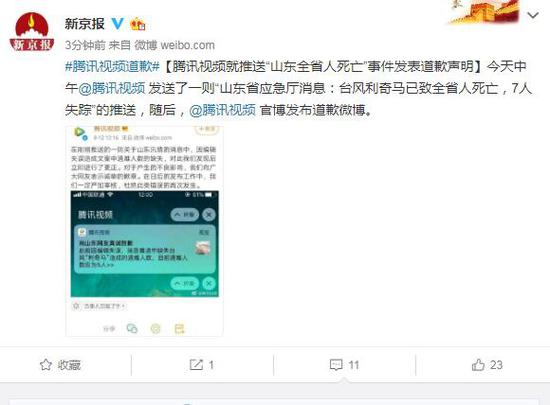550x405 pixels.
Task: Click the repost count 1
Action: [211, 365]
